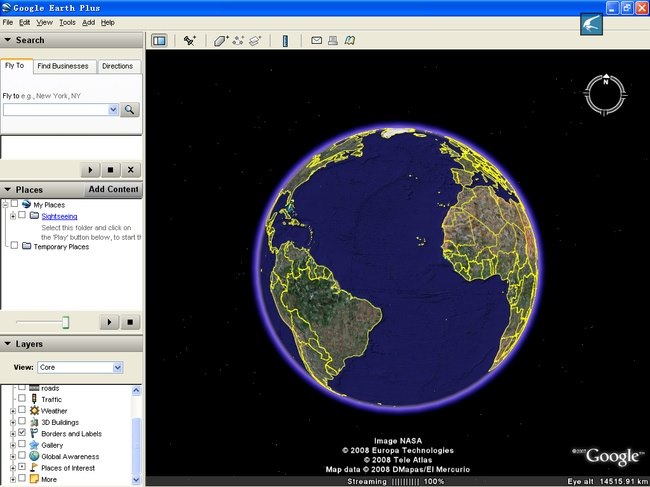Click the roads layer icon

click(x=34, y=388)
